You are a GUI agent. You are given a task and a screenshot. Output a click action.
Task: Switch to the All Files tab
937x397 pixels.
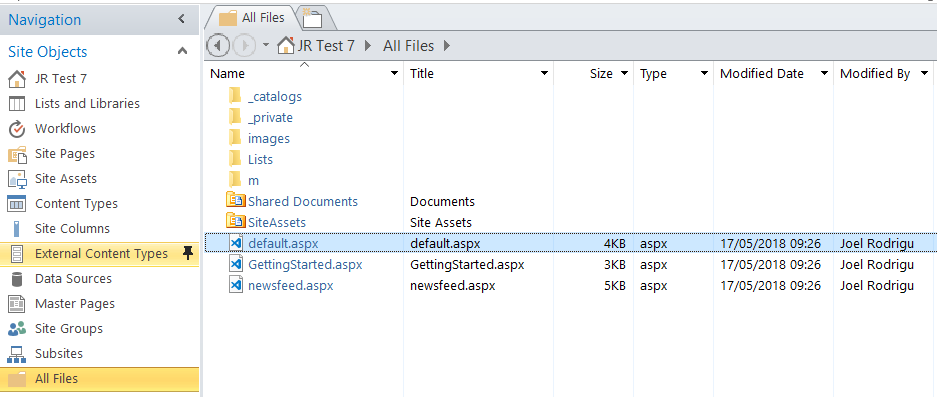tap(252, 18)
